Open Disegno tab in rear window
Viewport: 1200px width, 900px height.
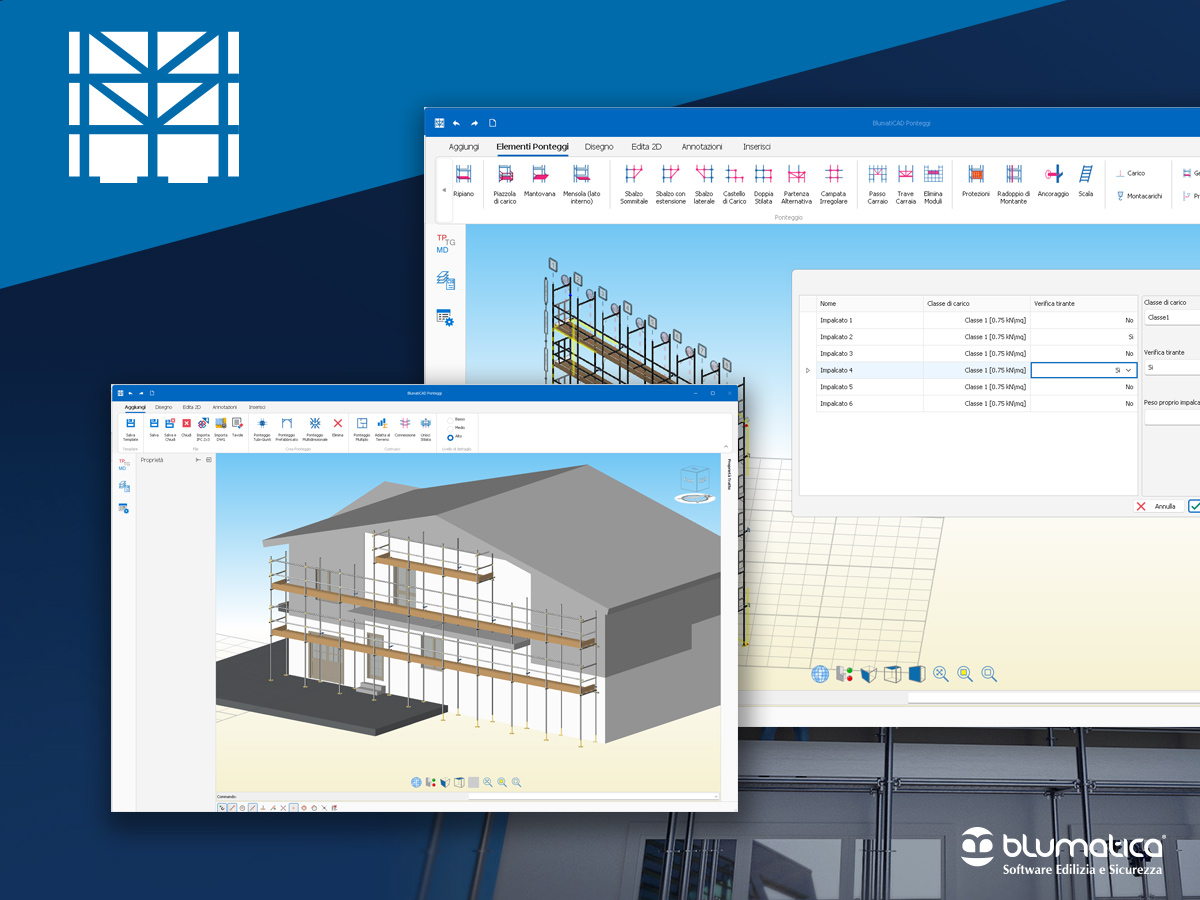pyautogui.click(x=599, y=146)
